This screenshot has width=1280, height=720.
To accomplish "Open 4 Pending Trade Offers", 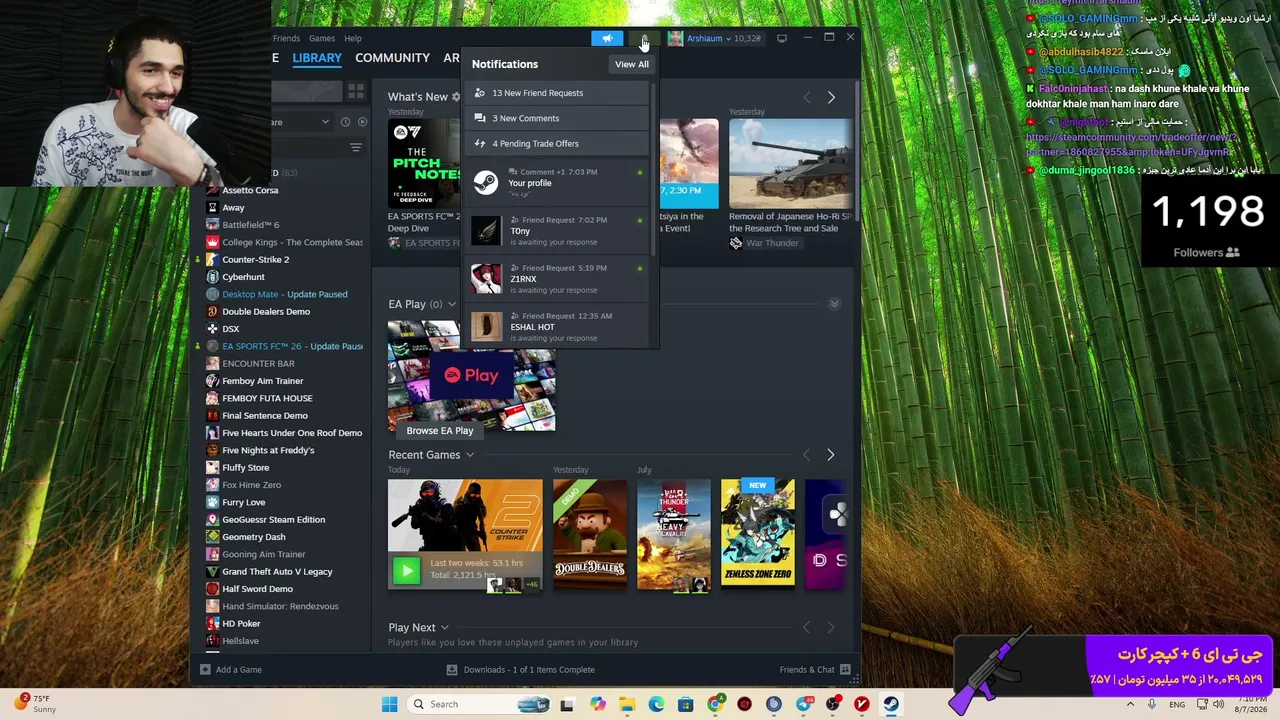I will (x=557, y=143).
